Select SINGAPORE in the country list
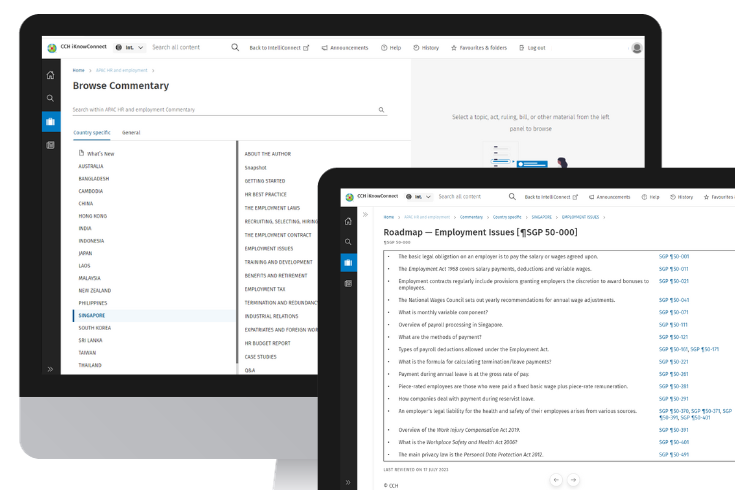735x490 pixels. tap(93, 315)
